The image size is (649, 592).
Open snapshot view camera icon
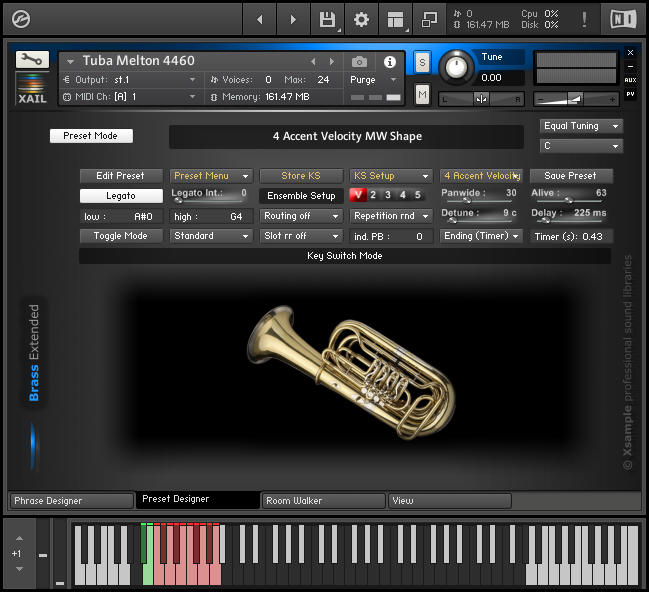pyautogui.click(x=359, y=62)
